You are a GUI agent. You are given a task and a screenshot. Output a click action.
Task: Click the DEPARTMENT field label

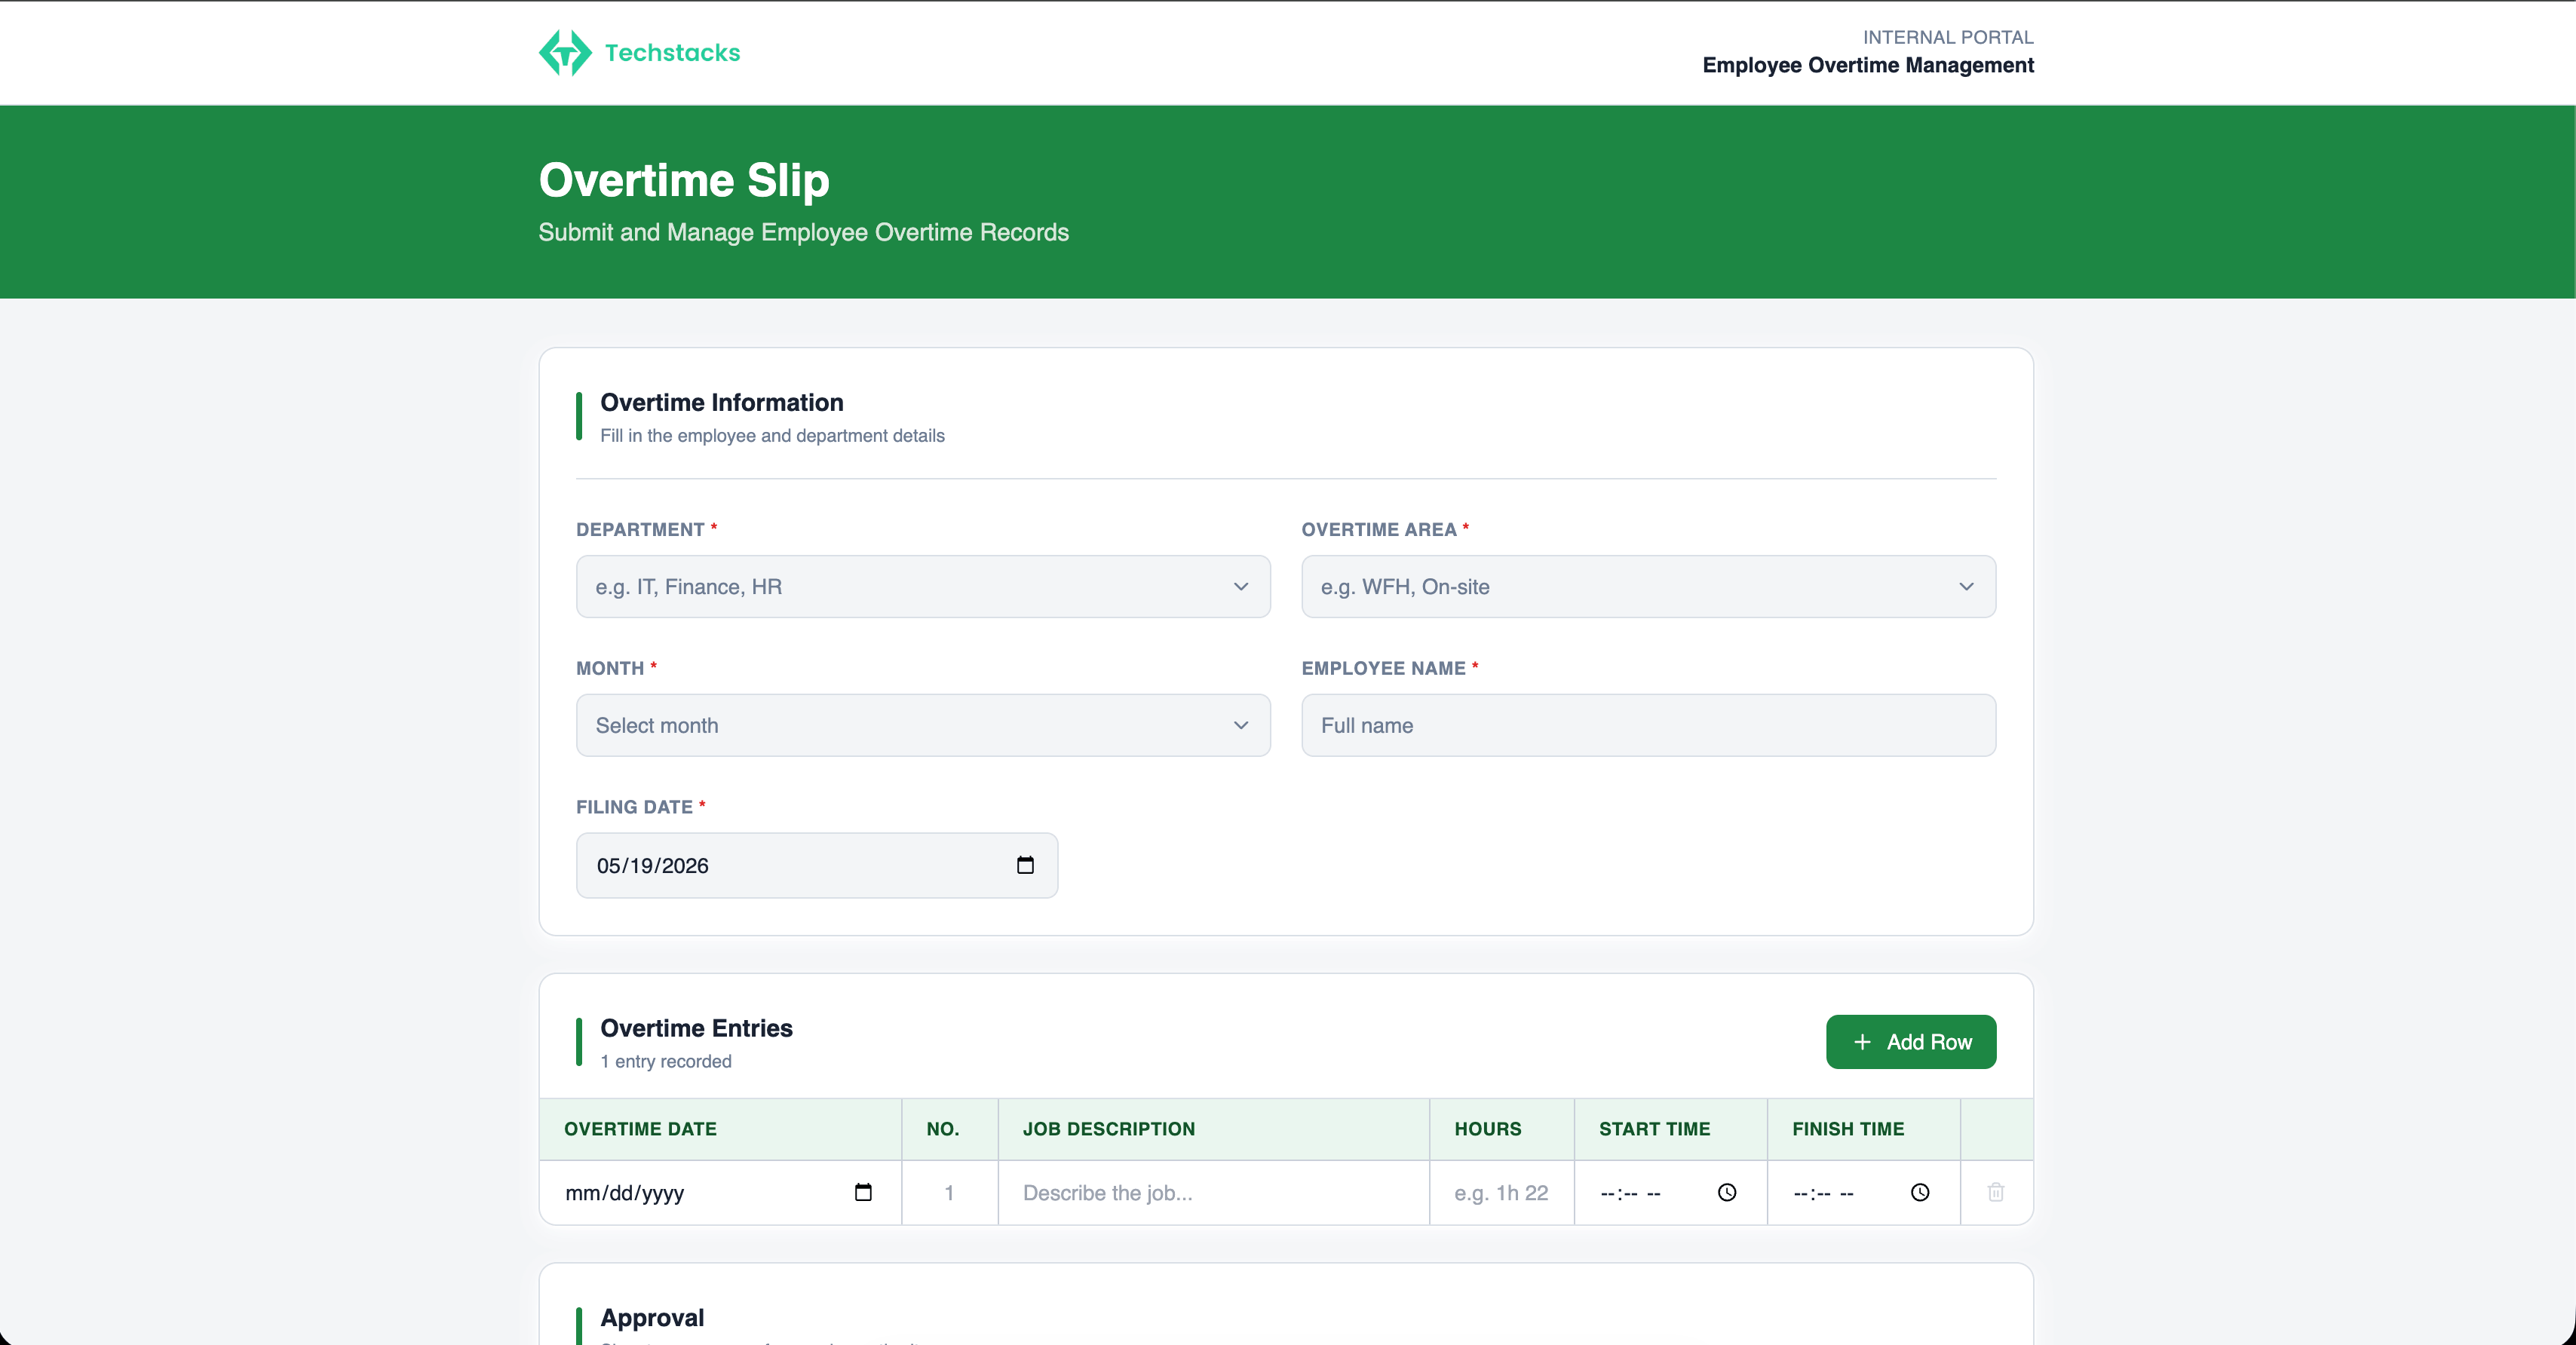tap(640, 529)
